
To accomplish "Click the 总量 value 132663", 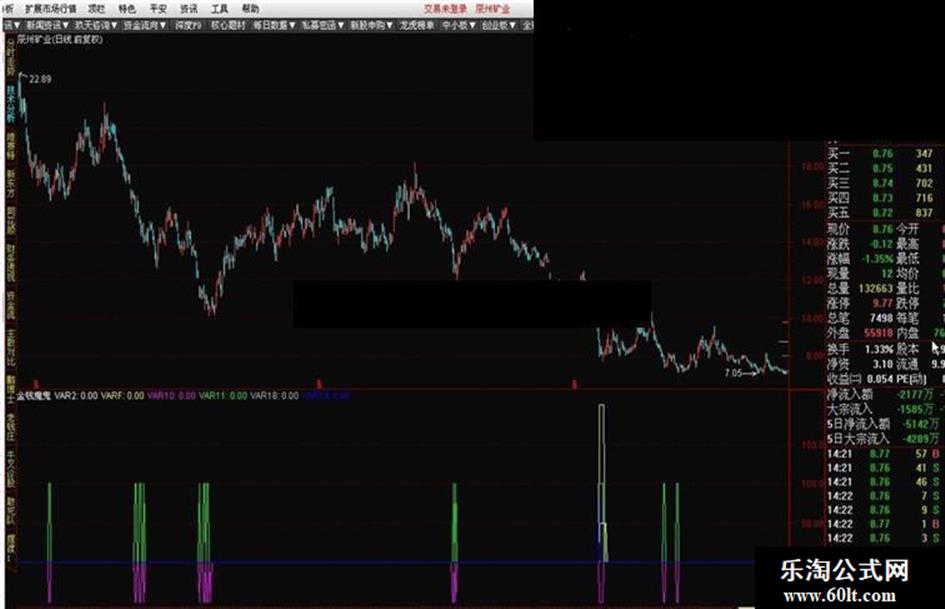I will [x=875, y=288].
